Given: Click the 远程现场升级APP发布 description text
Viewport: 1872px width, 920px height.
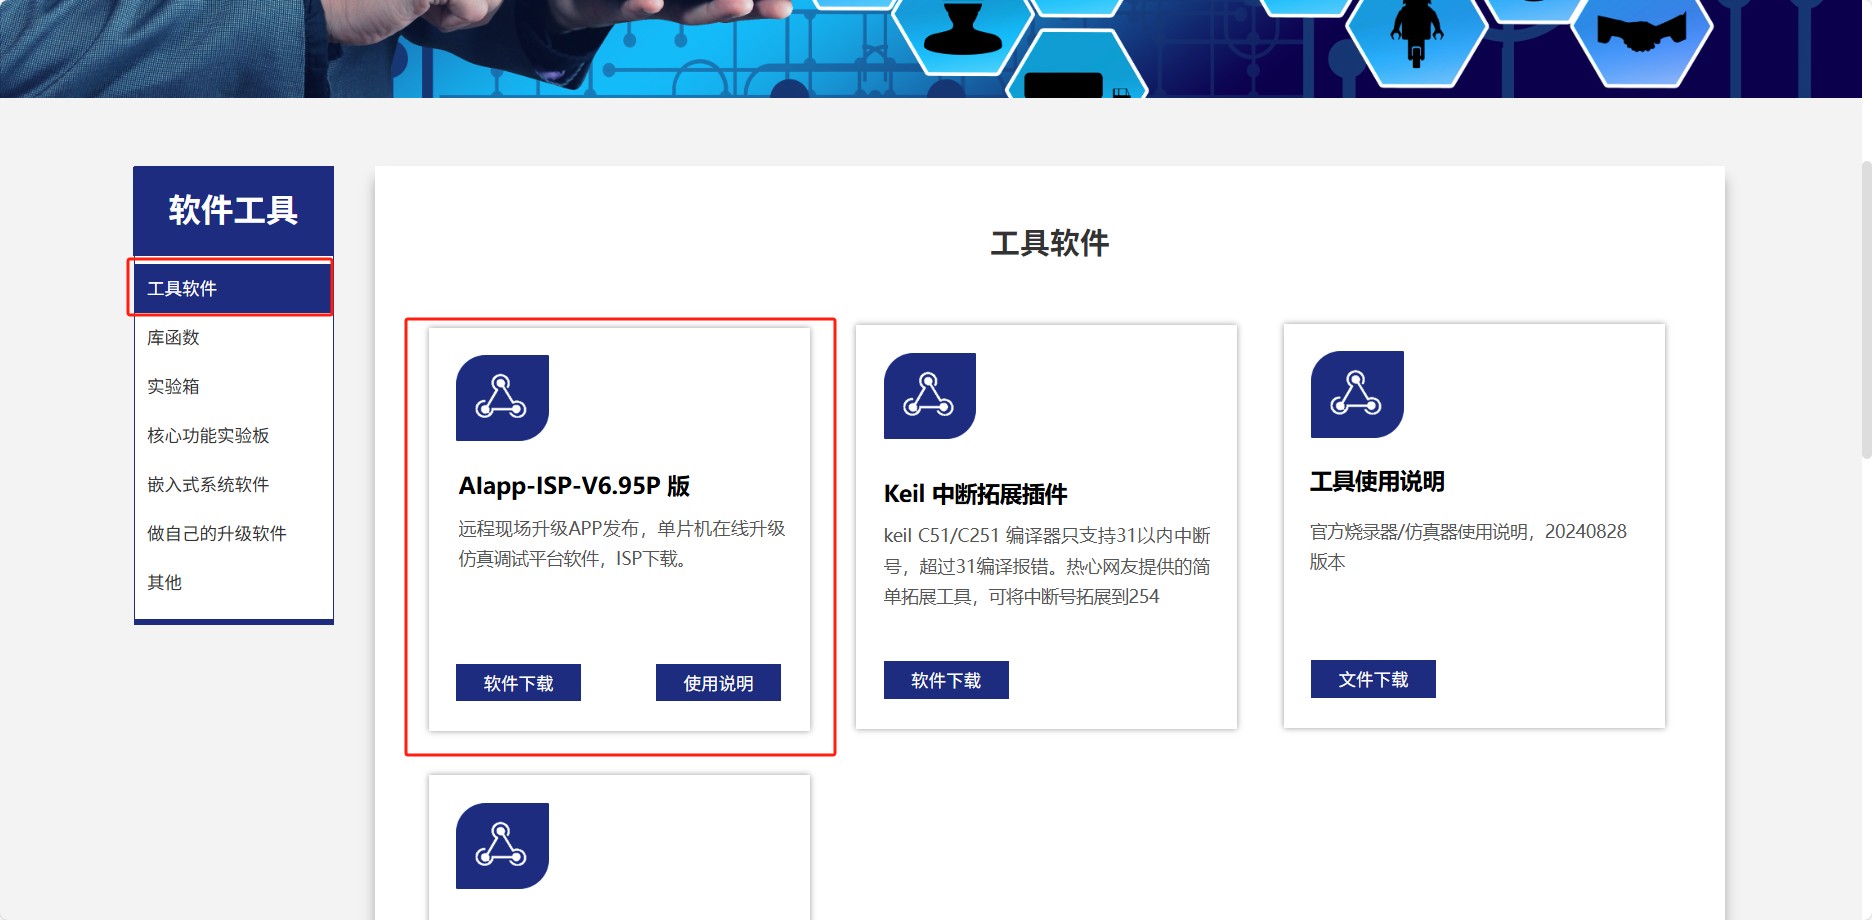Looking at the screenshot, I should (x=622, y=543).
